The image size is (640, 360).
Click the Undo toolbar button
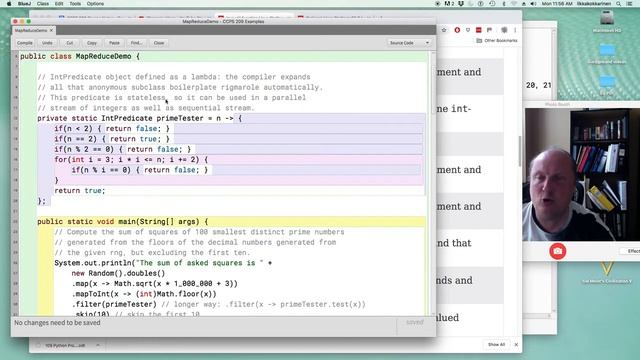coord(47,43)
